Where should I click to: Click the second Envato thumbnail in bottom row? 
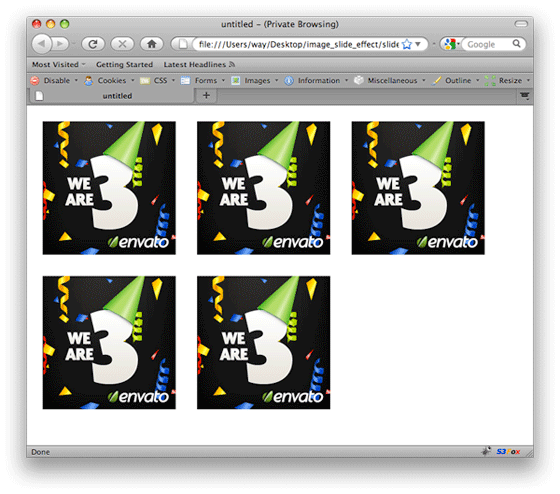264,343
